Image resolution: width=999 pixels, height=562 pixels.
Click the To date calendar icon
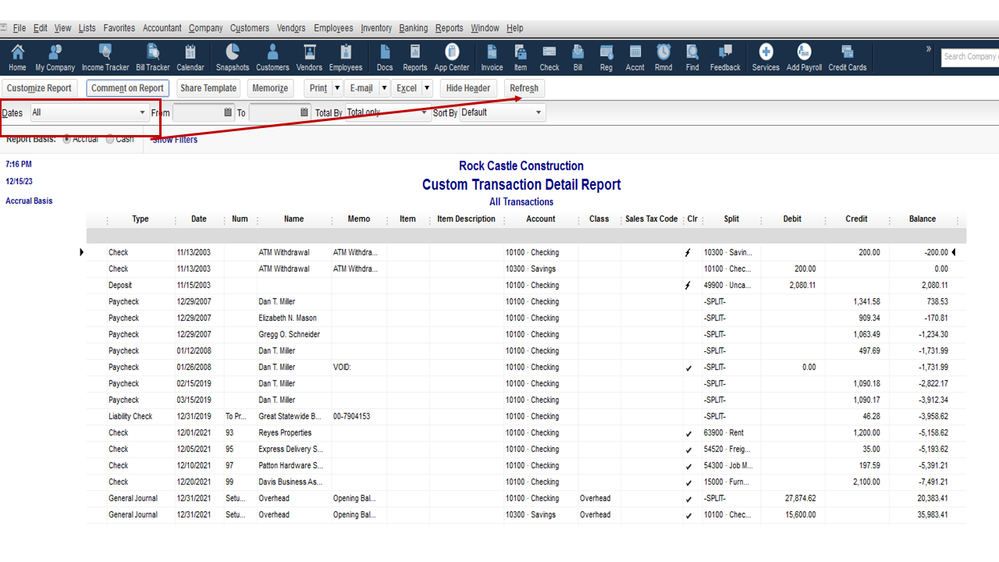click(x=304, y=112)
